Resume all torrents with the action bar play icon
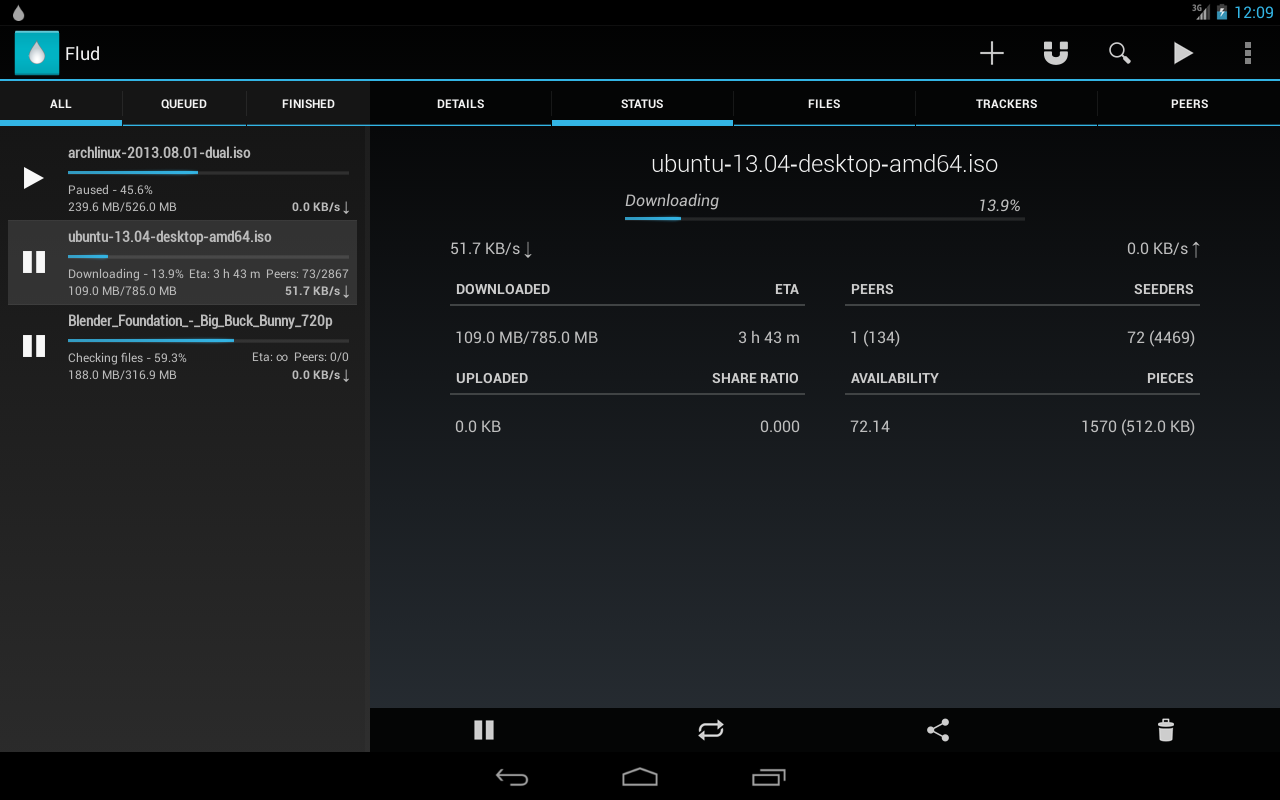Screen dimensions: 1280x800 [1183, 53]
